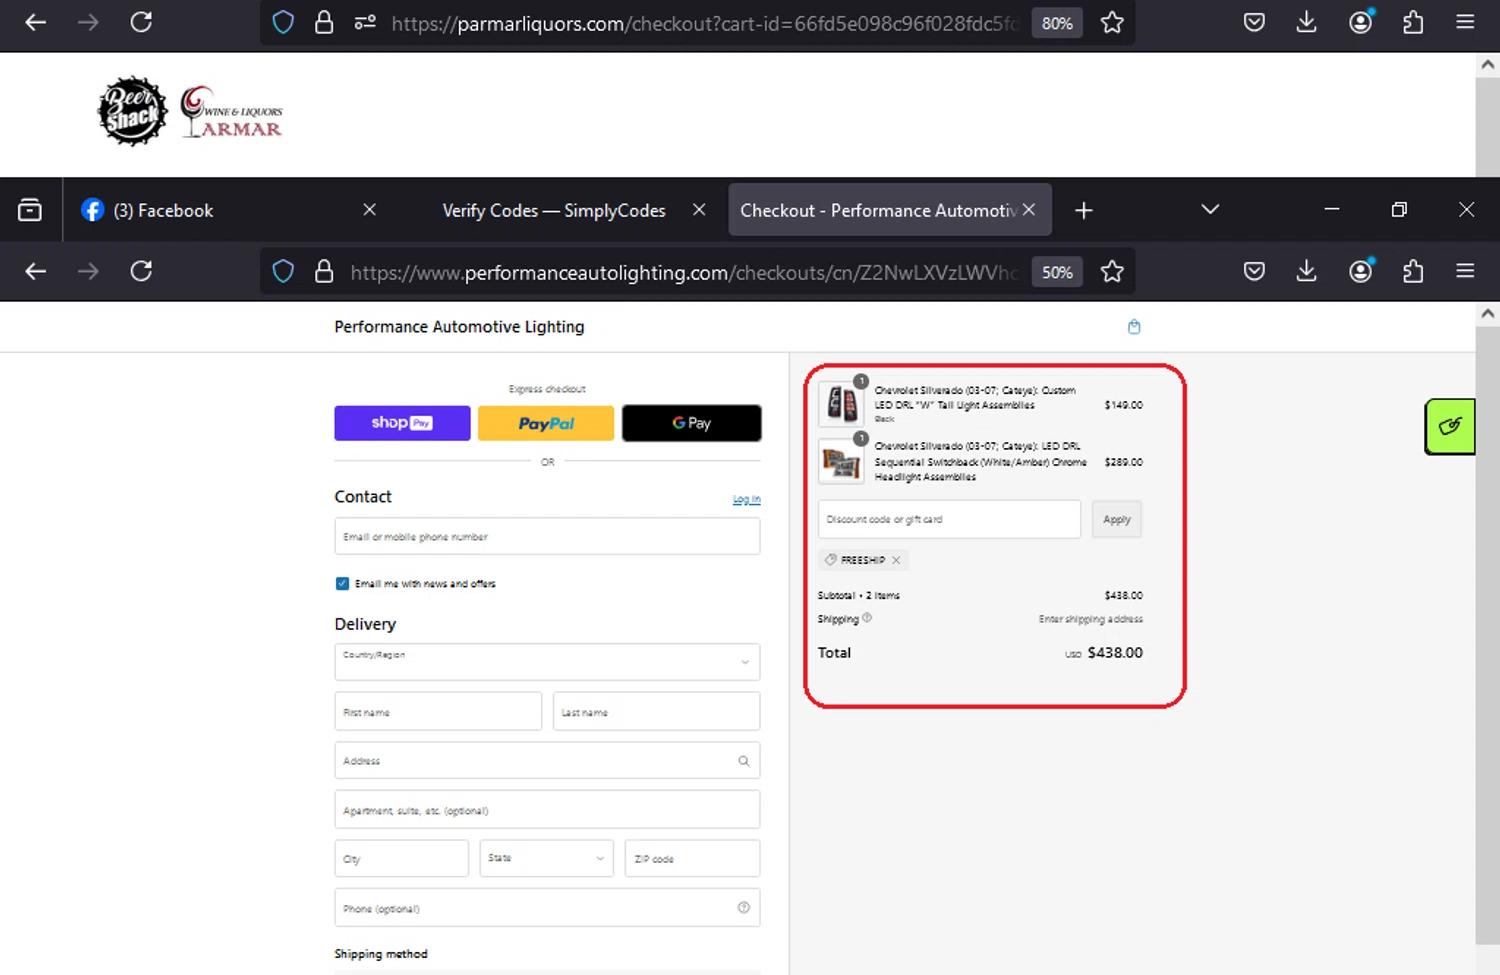Screen dimensions: 1500x975
Task: Pay with PayPal button
Action: coord(546,423)
